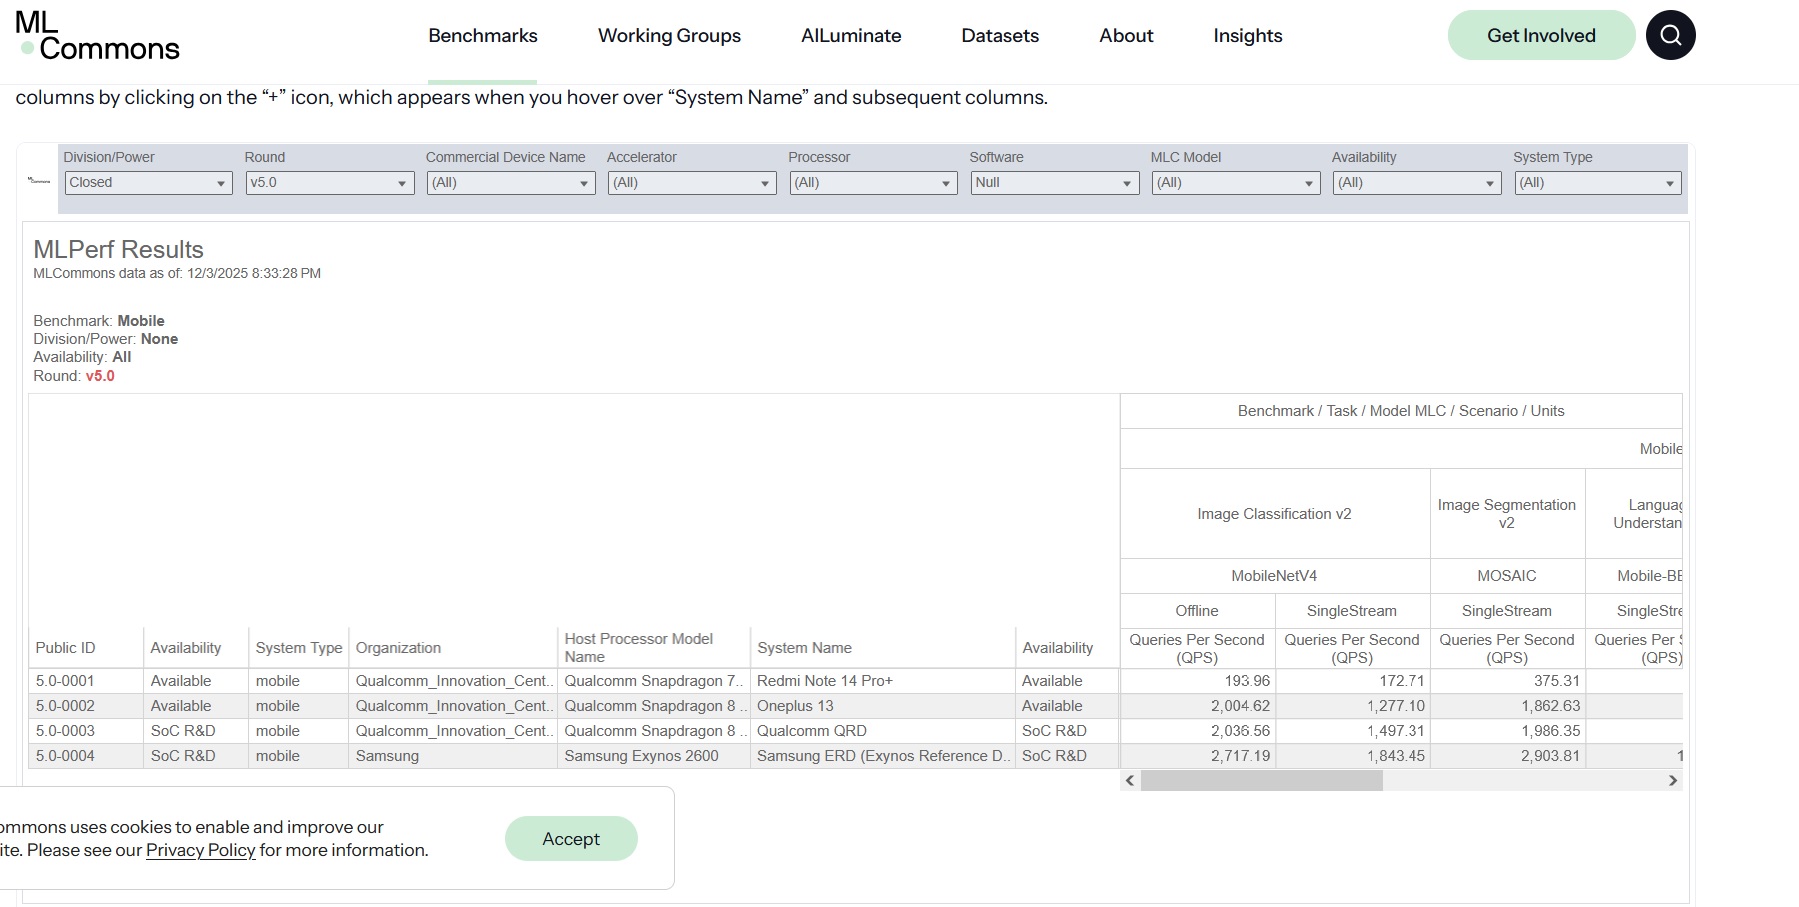Screen dimensions: 1799x907
Task: Open the Benchmarks menu
Action: [x=483, y=36]
